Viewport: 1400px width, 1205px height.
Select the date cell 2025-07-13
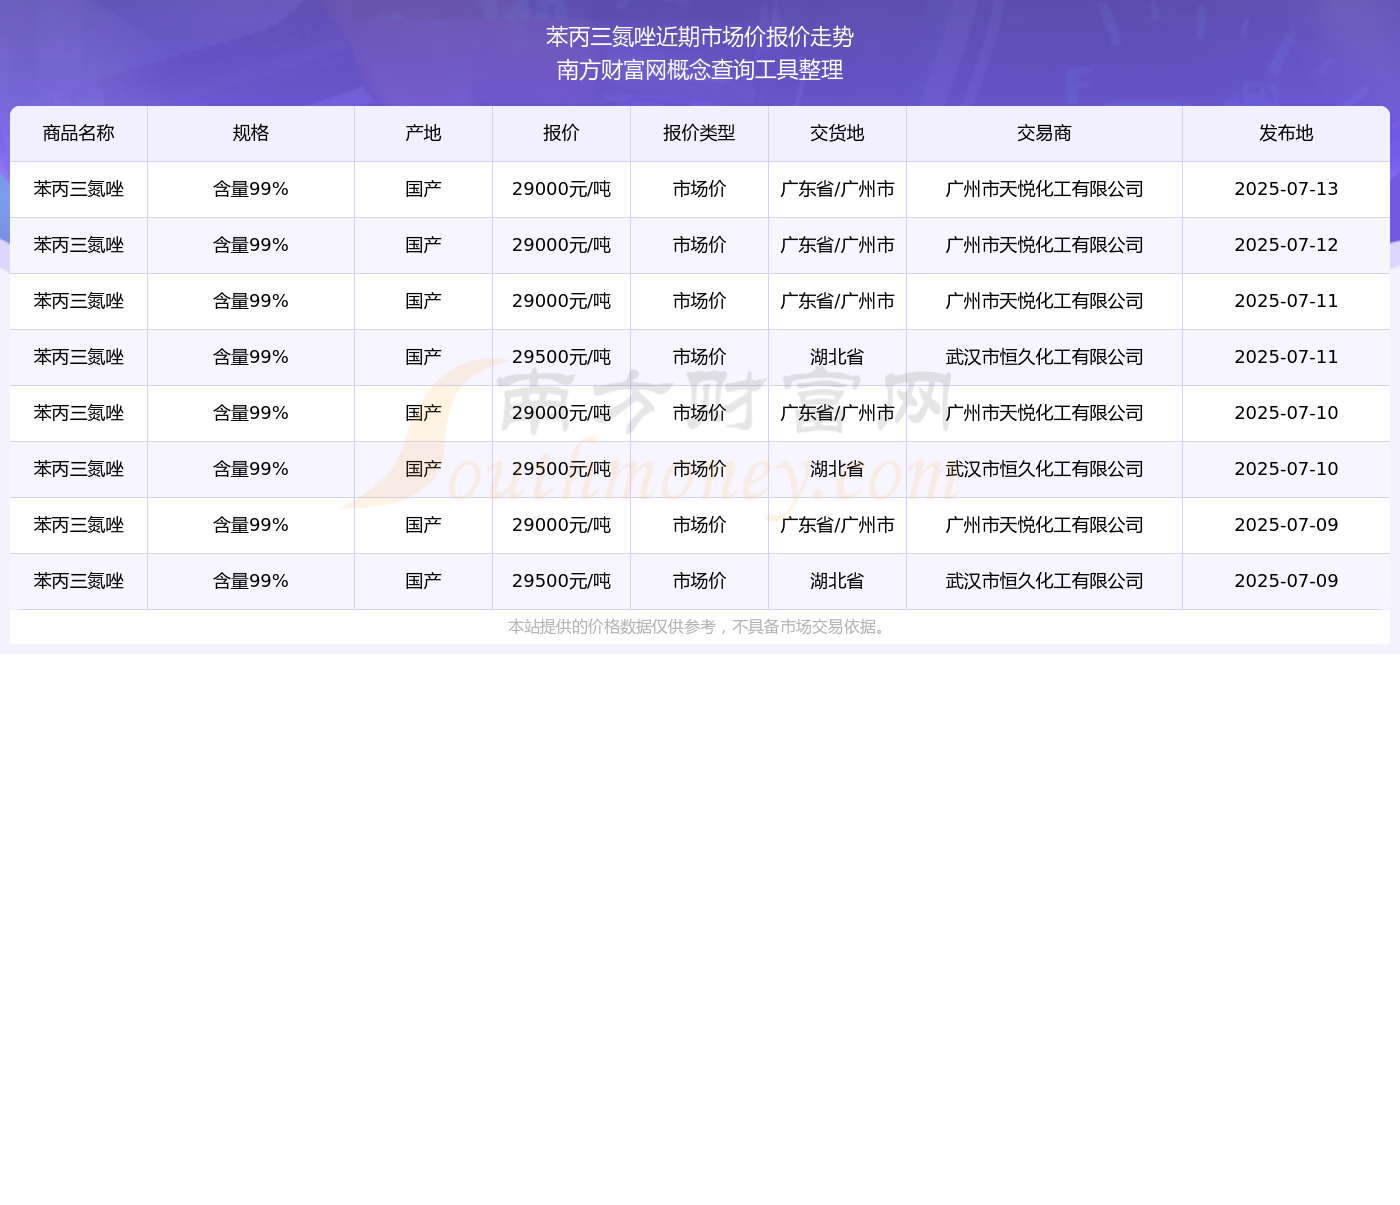[1286, 189]
